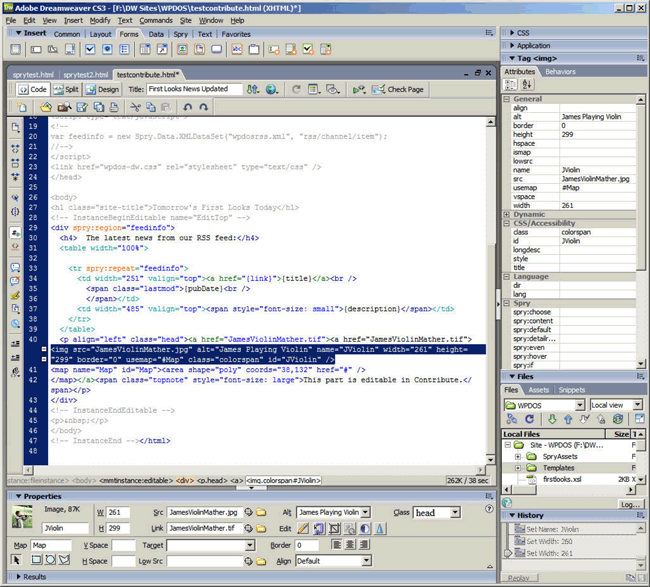The height and width of the screenshot is (587, 650).
Task: Click Refresh icon in Files panel
Action: (x=529, y=419)
